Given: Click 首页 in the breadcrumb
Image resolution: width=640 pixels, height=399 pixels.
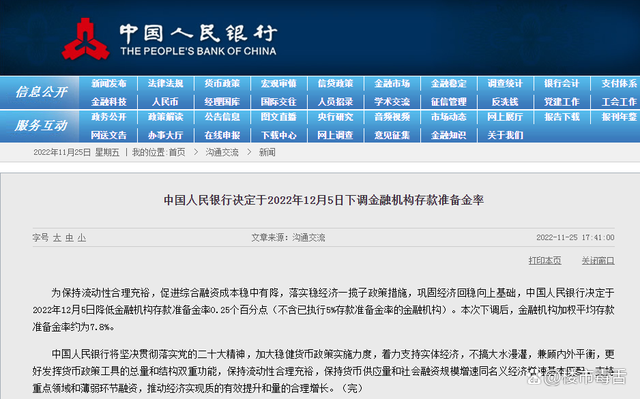Looking at the screenshot, I should [177, 153].
